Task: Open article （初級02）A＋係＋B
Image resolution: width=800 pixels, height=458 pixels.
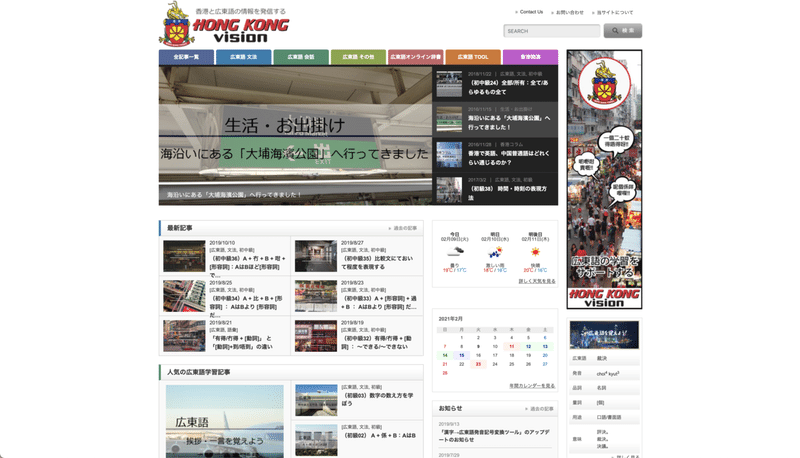Action: click(379, 436)
